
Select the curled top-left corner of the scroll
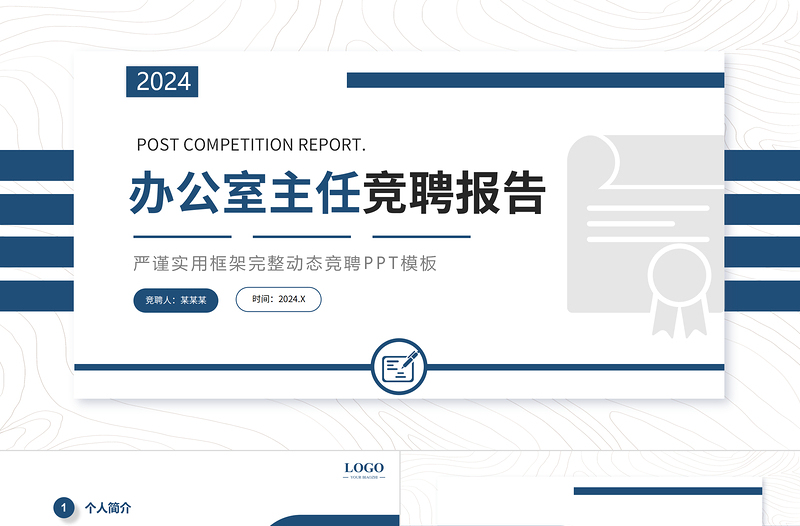click(587, 153)
